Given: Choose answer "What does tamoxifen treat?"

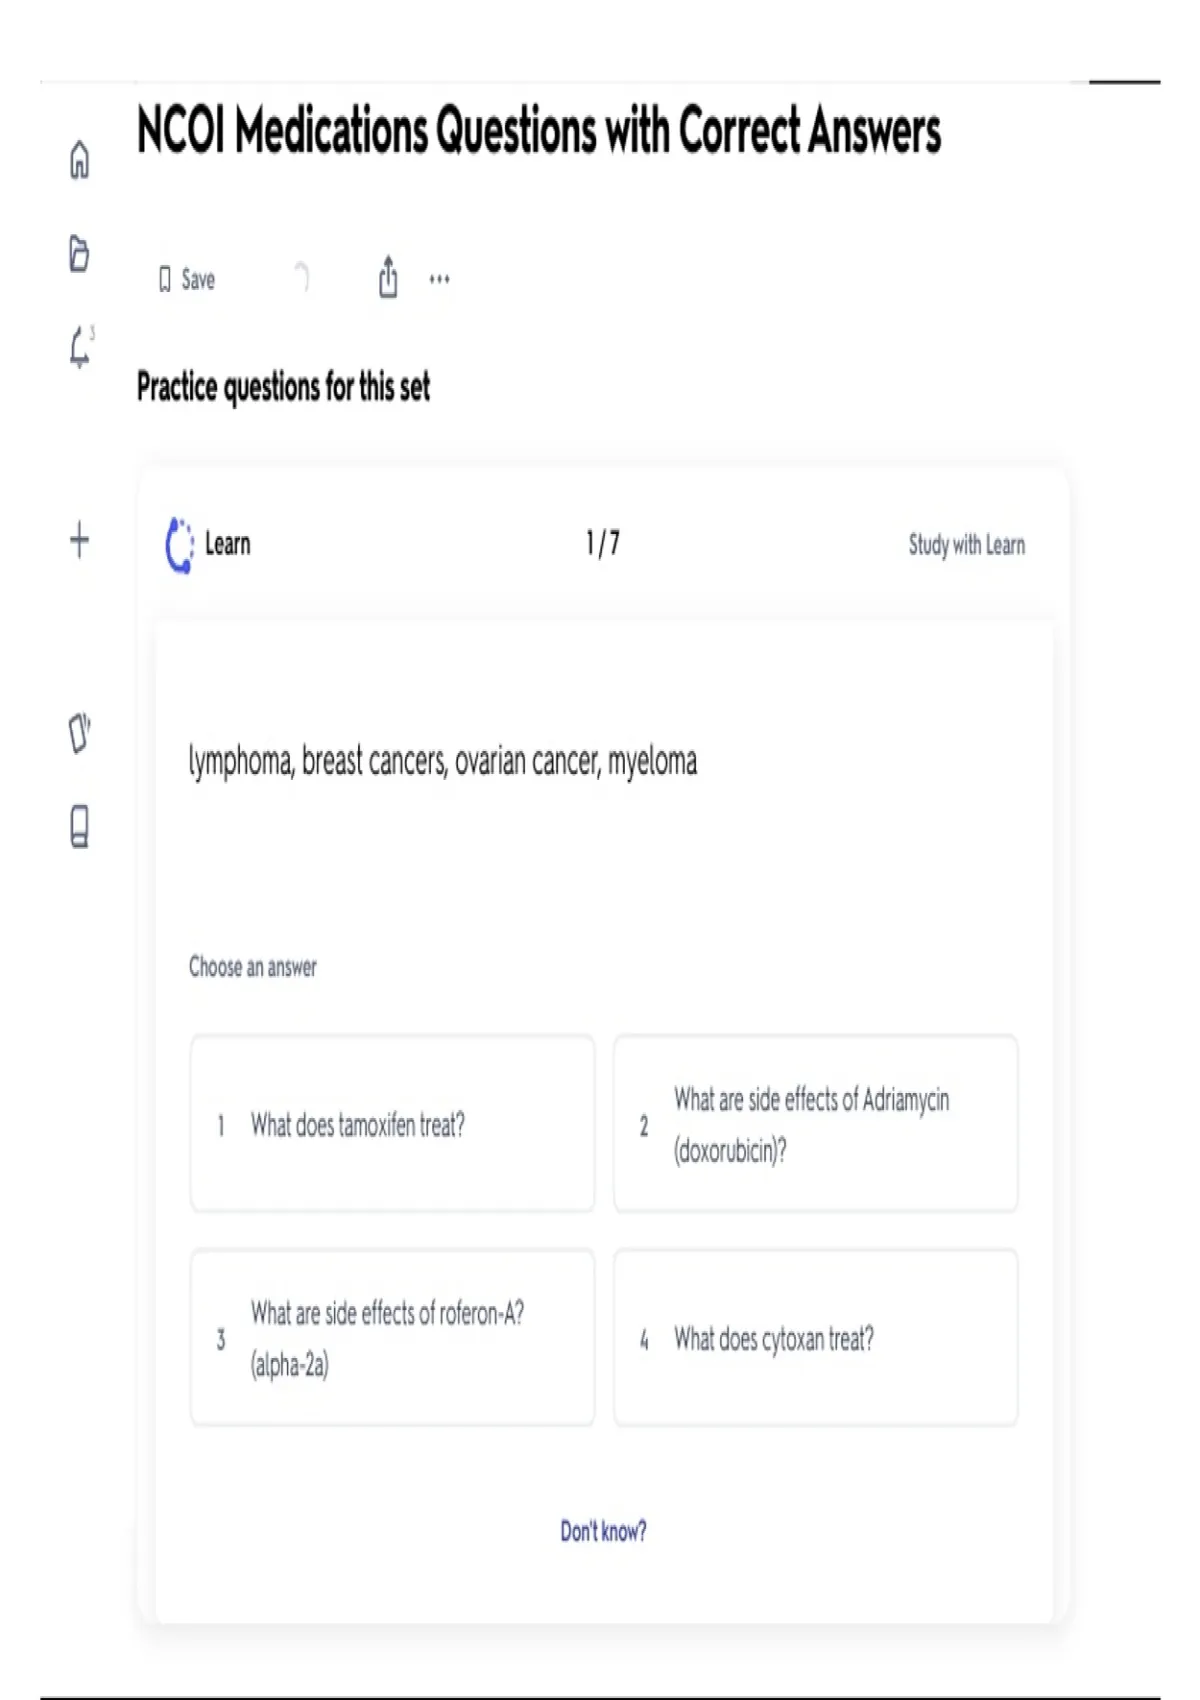Looking at the screenshot, I should [392, 1124].
